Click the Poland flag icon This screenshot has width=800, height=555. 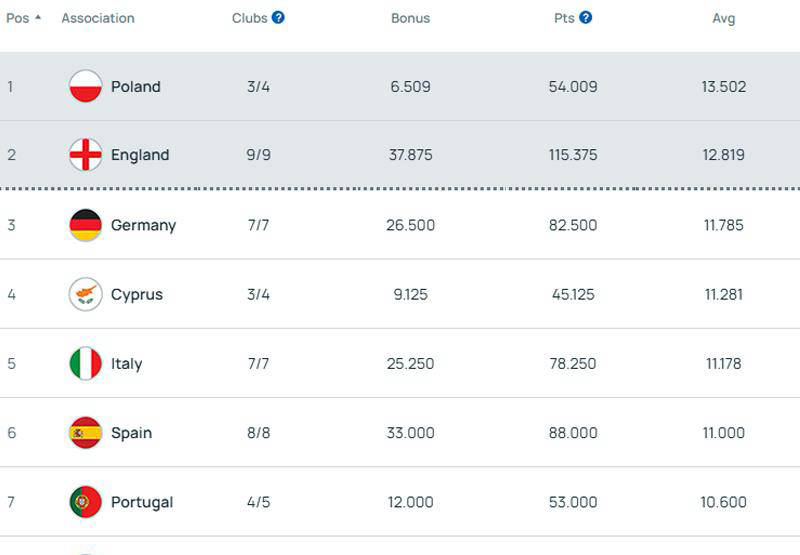click(86, 87)
